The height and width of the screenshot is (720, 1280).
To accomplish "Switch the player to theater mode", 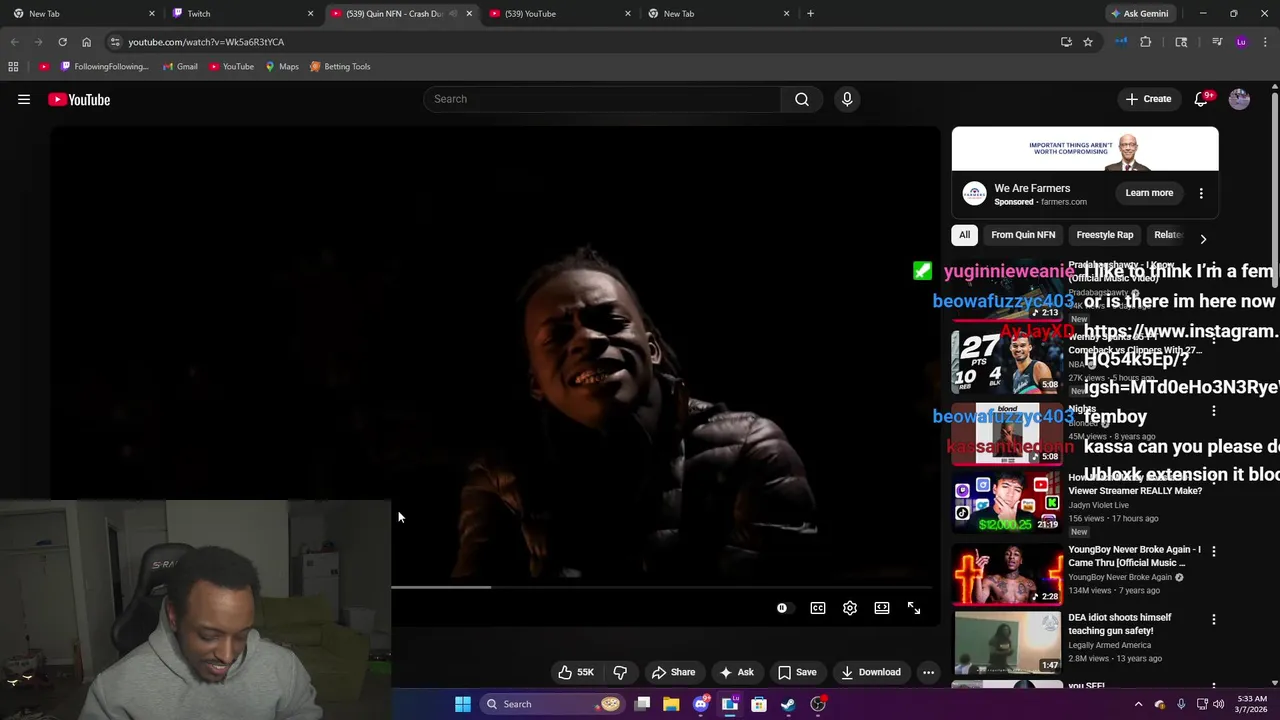I will tap(882, 608).
